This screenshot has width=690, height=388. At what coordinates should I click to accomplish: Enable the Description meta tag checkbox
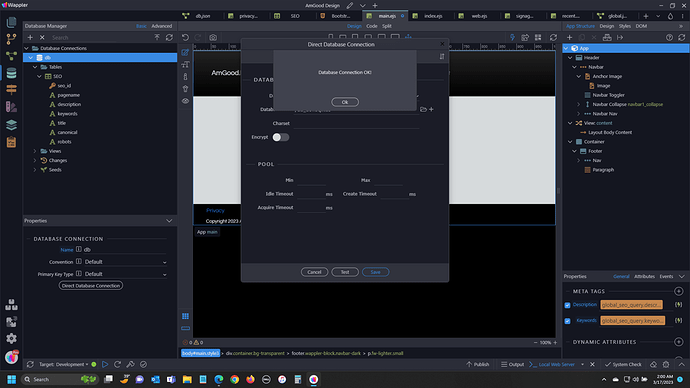pyautogui.click(x=567, y=305)
